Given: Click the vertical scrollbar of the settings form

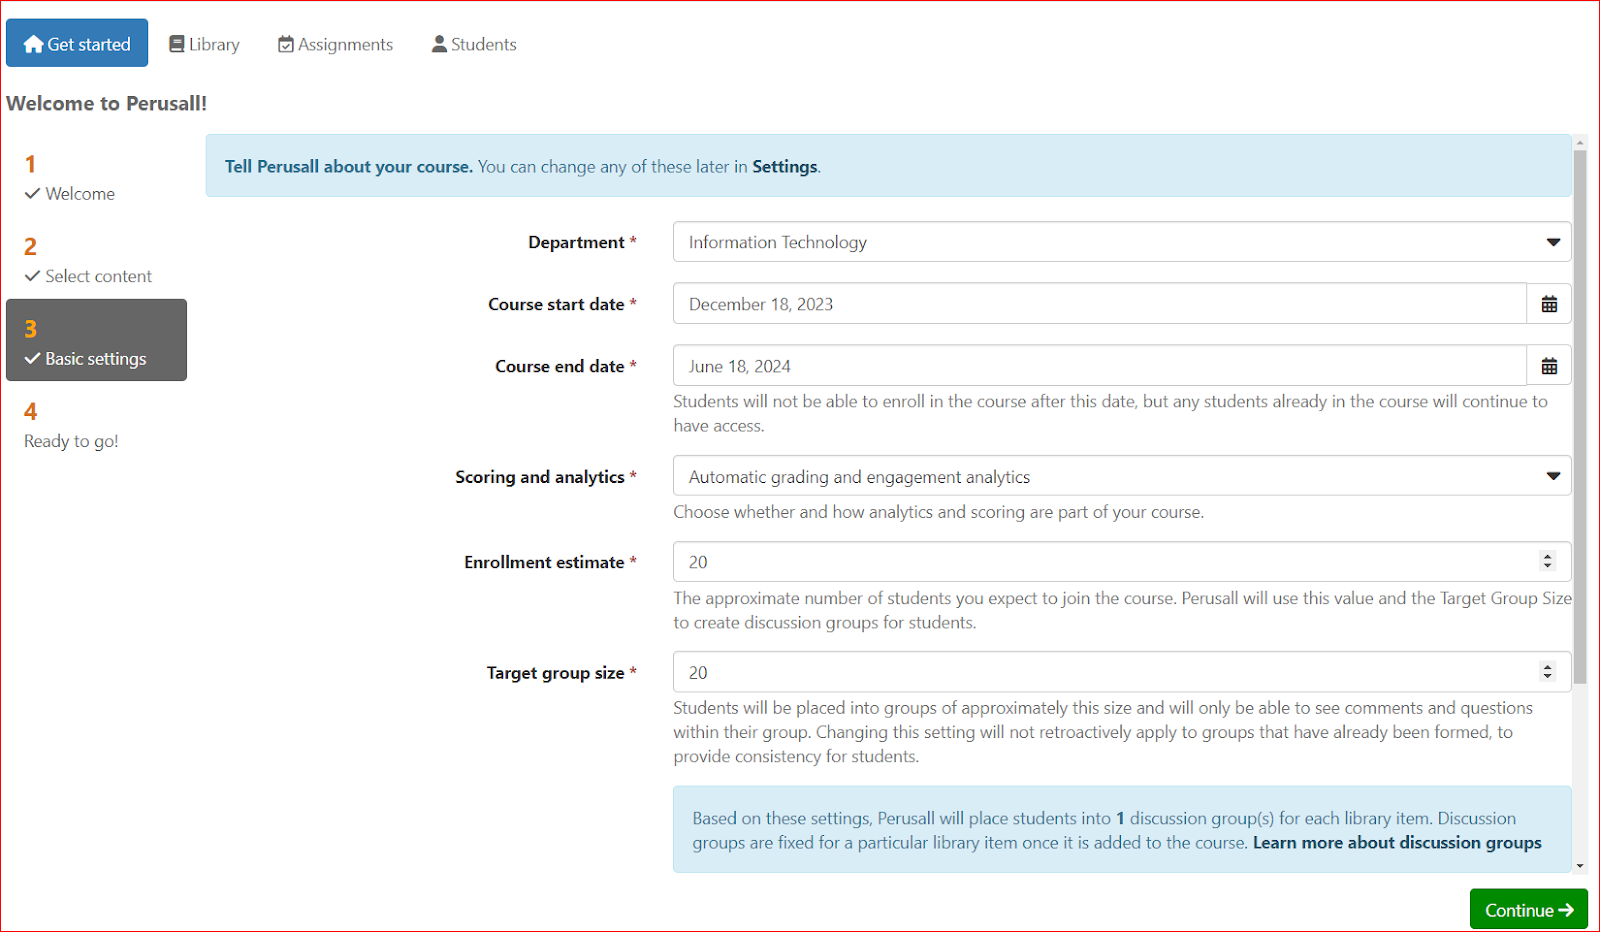Looking at the screenshot, I should [1580, 417].
